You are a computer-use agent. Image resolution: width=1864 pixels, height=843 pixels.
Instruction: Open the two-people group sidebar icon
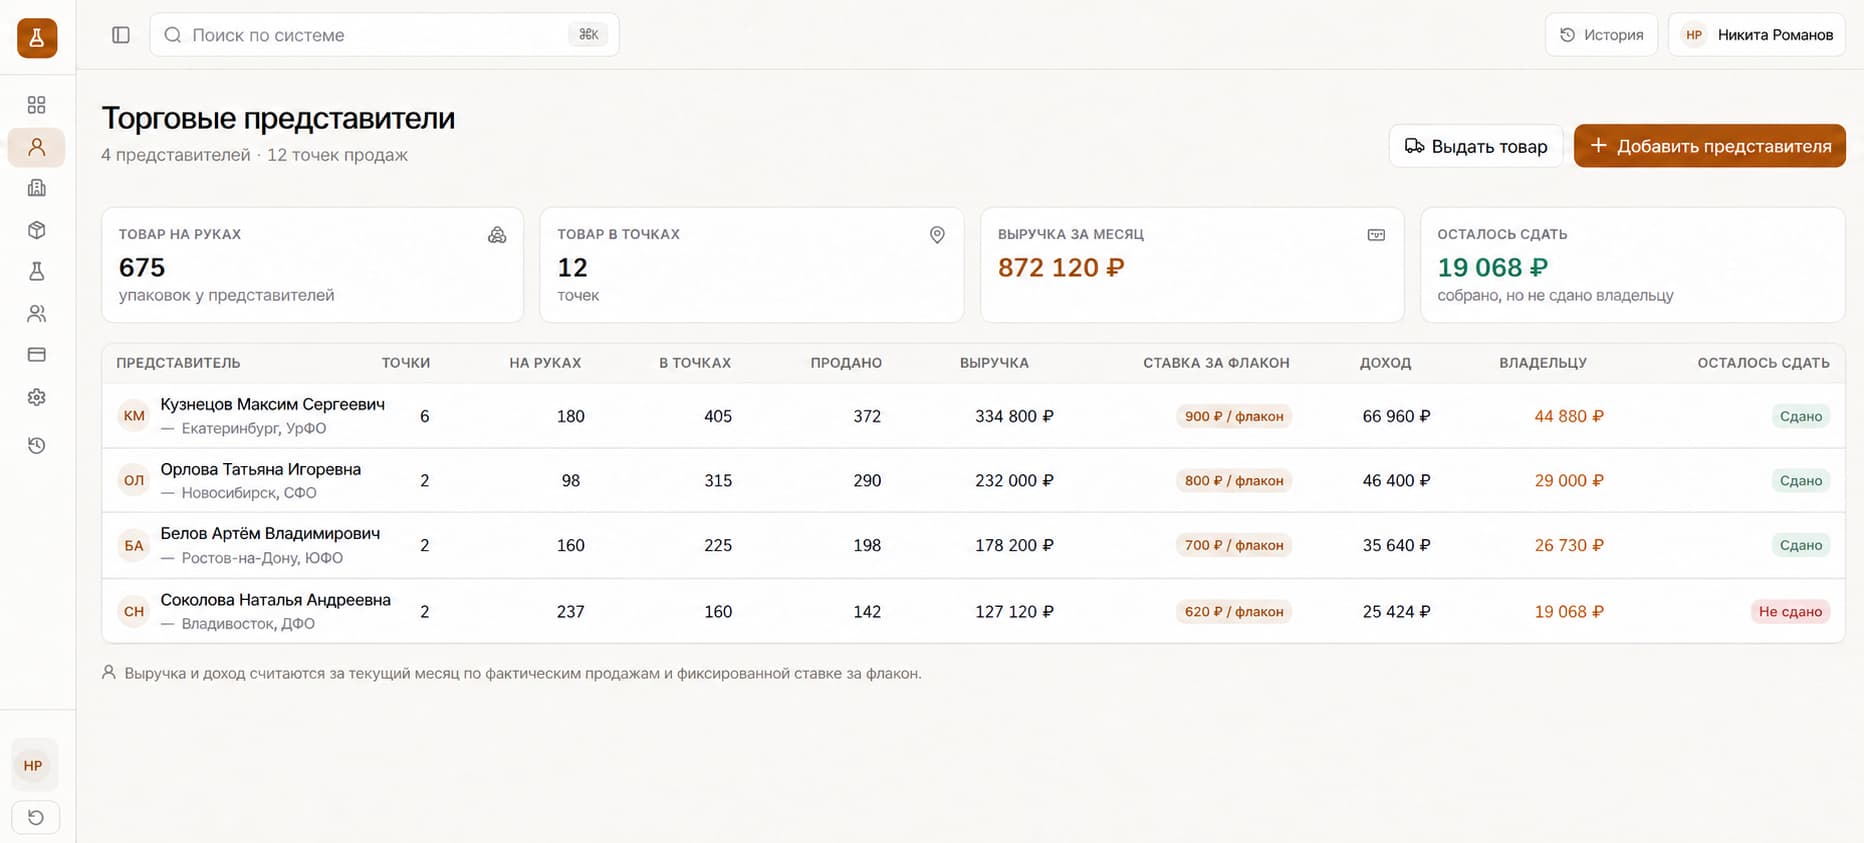(x=37, y=313)
